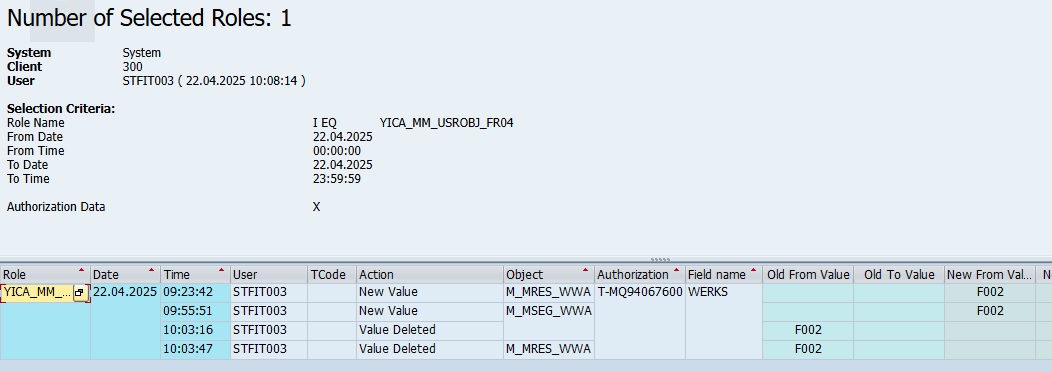Select the Authorization column header
Screen dimensions: 1052x372
pos(639,275)
